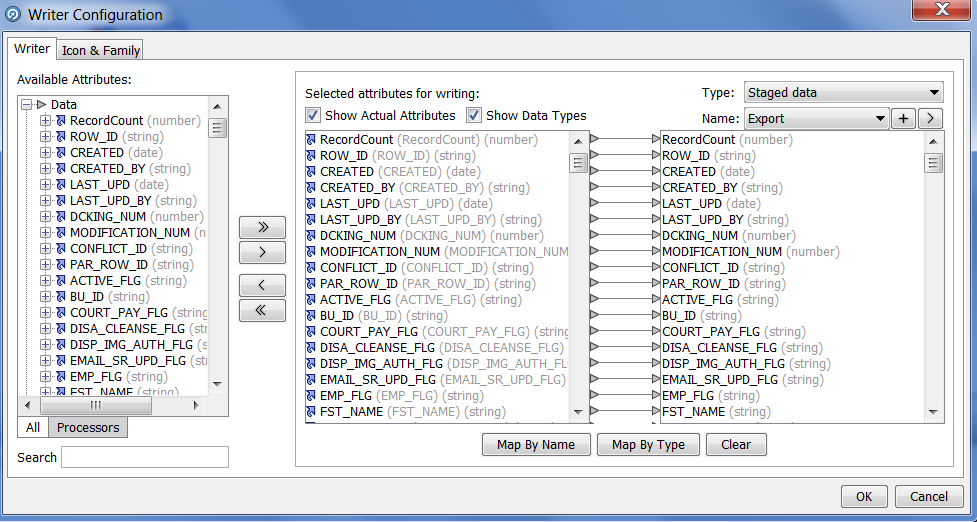Expand the PAR_ROW_ID node in Available Attributes
This screenshot has height=522, width=977.
(45, 265)
